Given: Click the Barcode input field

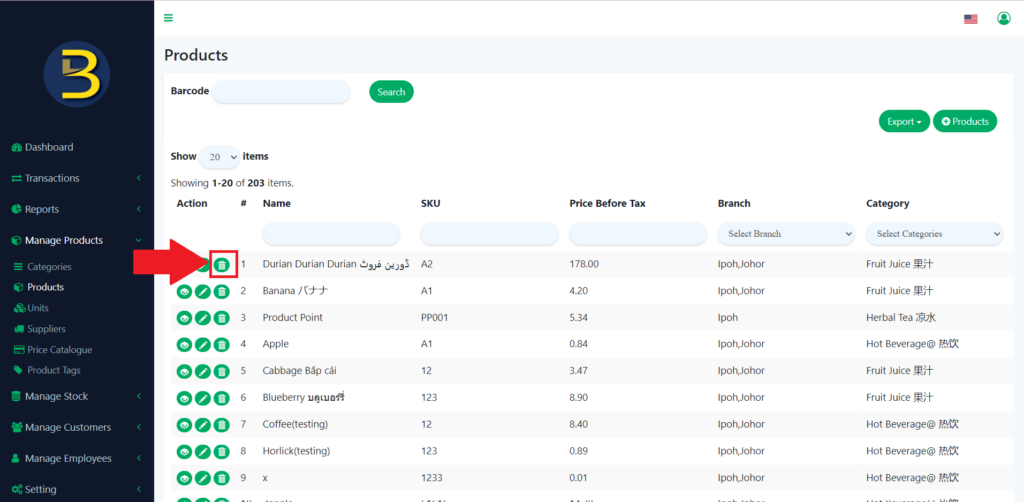Looking at the screenshot, I should click(x=281, y=92).
